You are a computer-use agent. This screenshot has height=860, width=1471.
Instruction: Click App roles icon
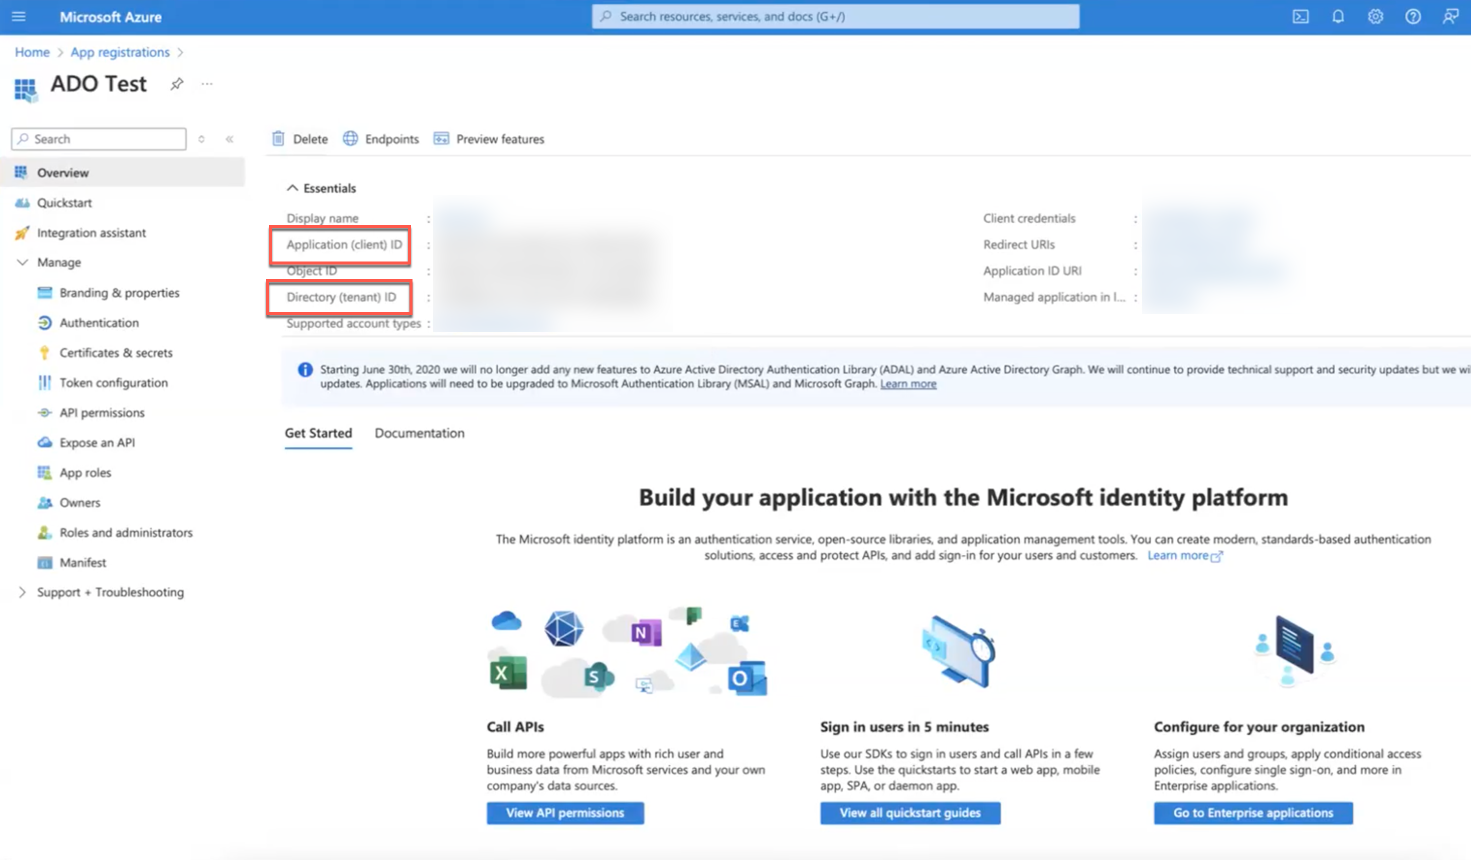point(44,473)
